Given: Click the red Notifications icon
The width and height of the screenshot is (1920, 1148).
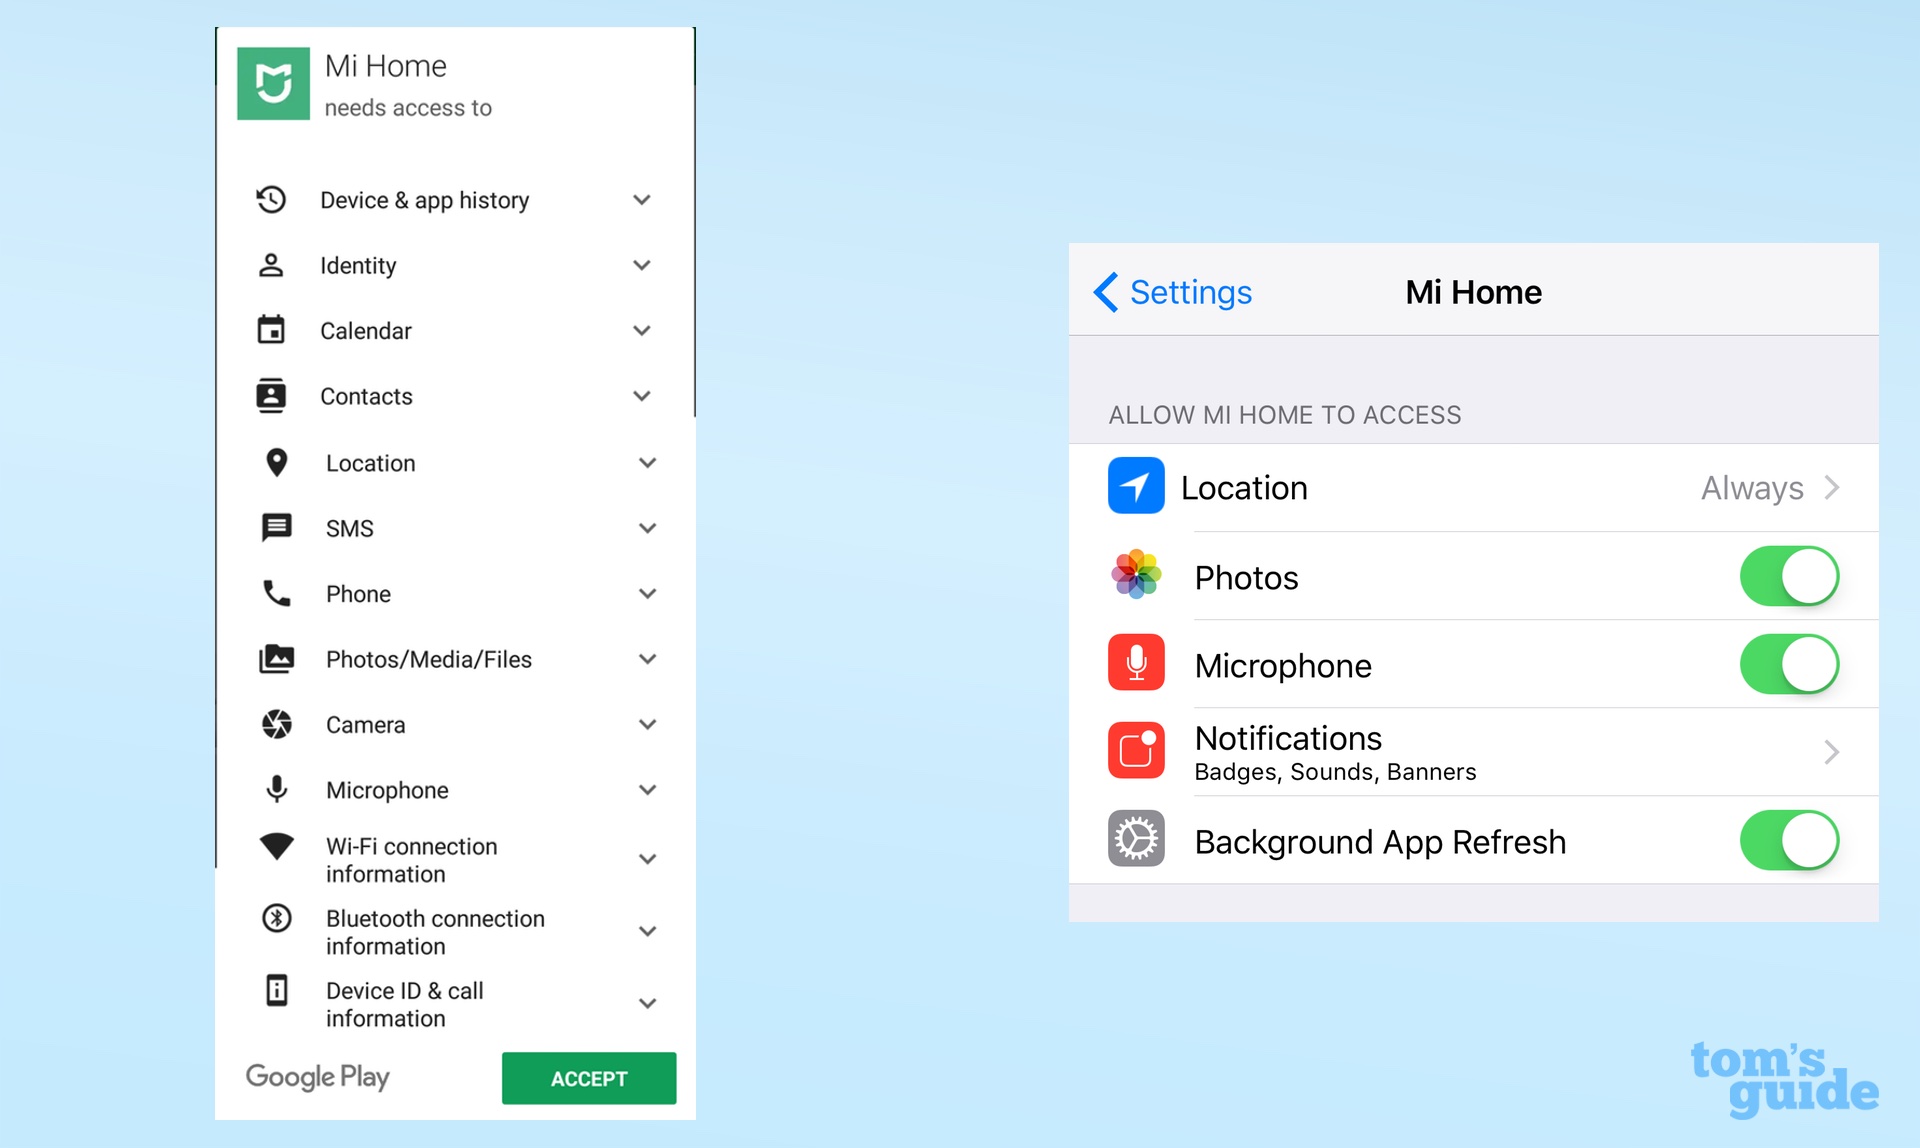Looking at the screenshot, I should coord(1136,751).
